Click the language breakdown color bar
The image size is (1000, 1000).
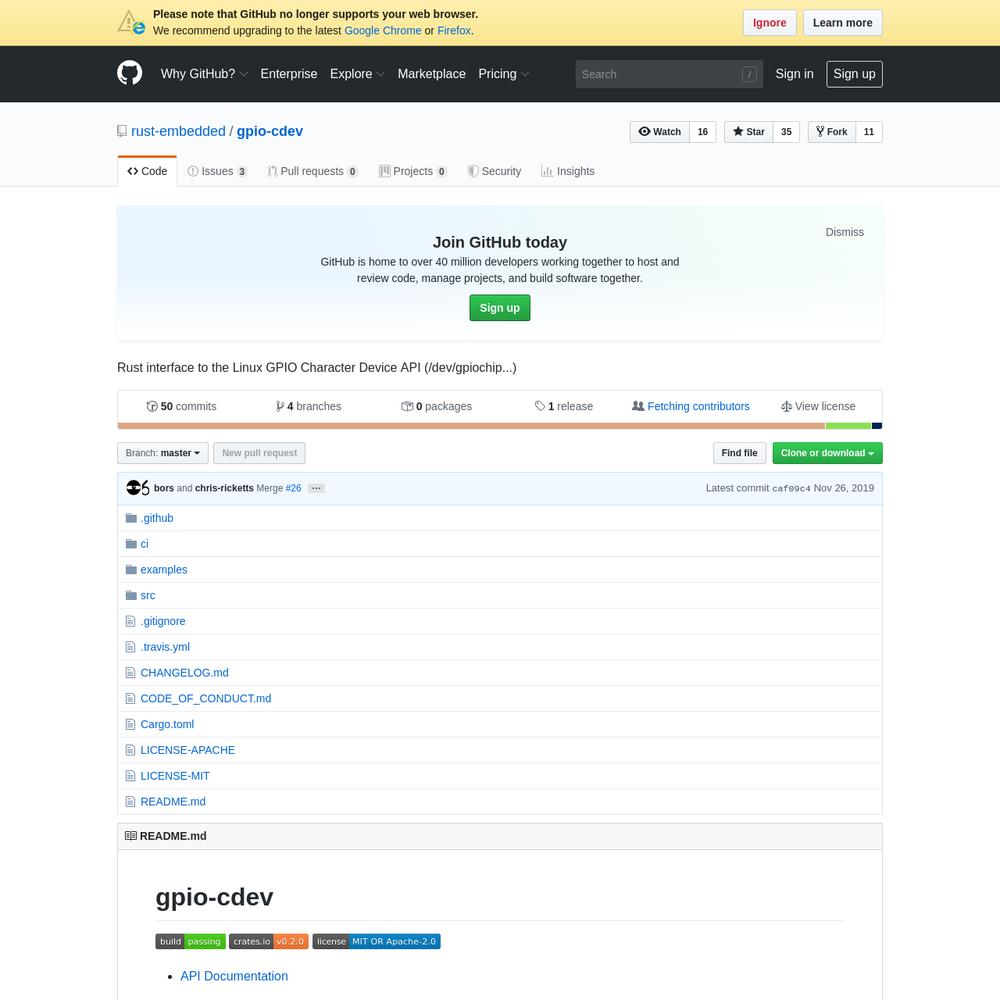tap(500, 426)
